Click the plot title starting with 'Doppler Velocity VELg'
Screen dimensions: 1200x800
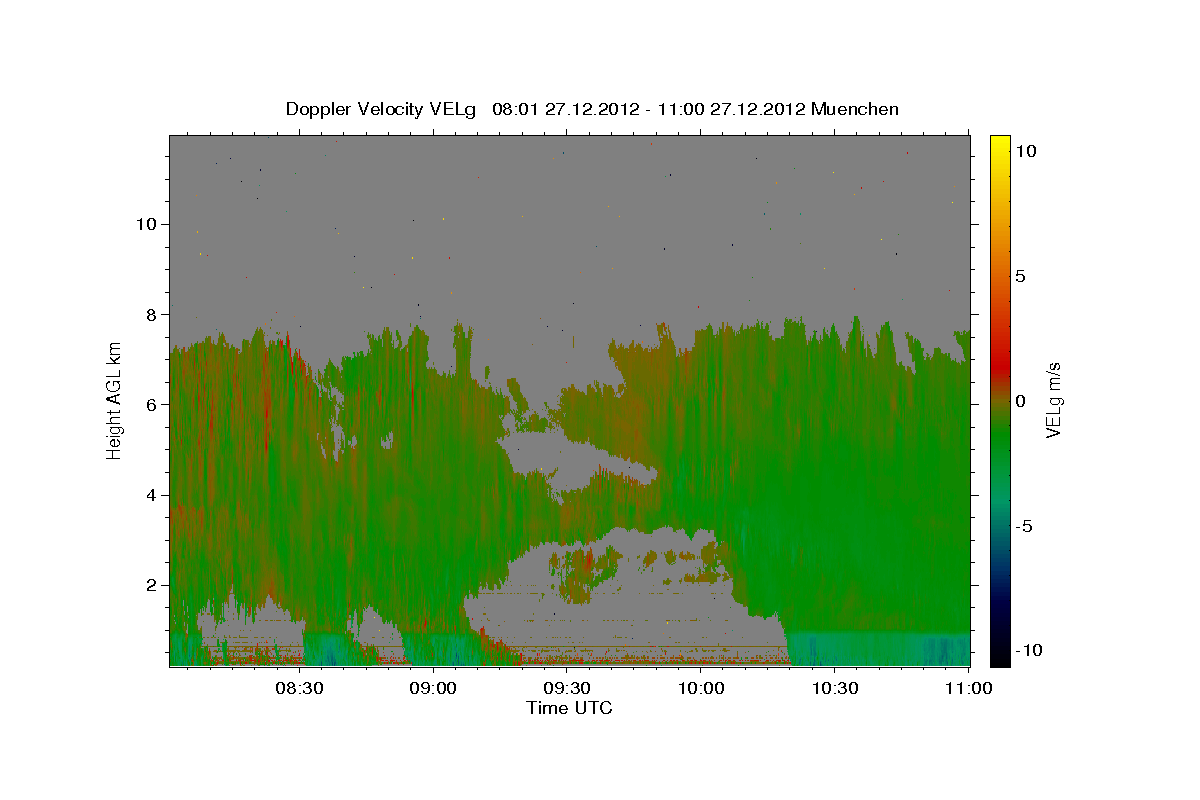(x=592, y=109)
